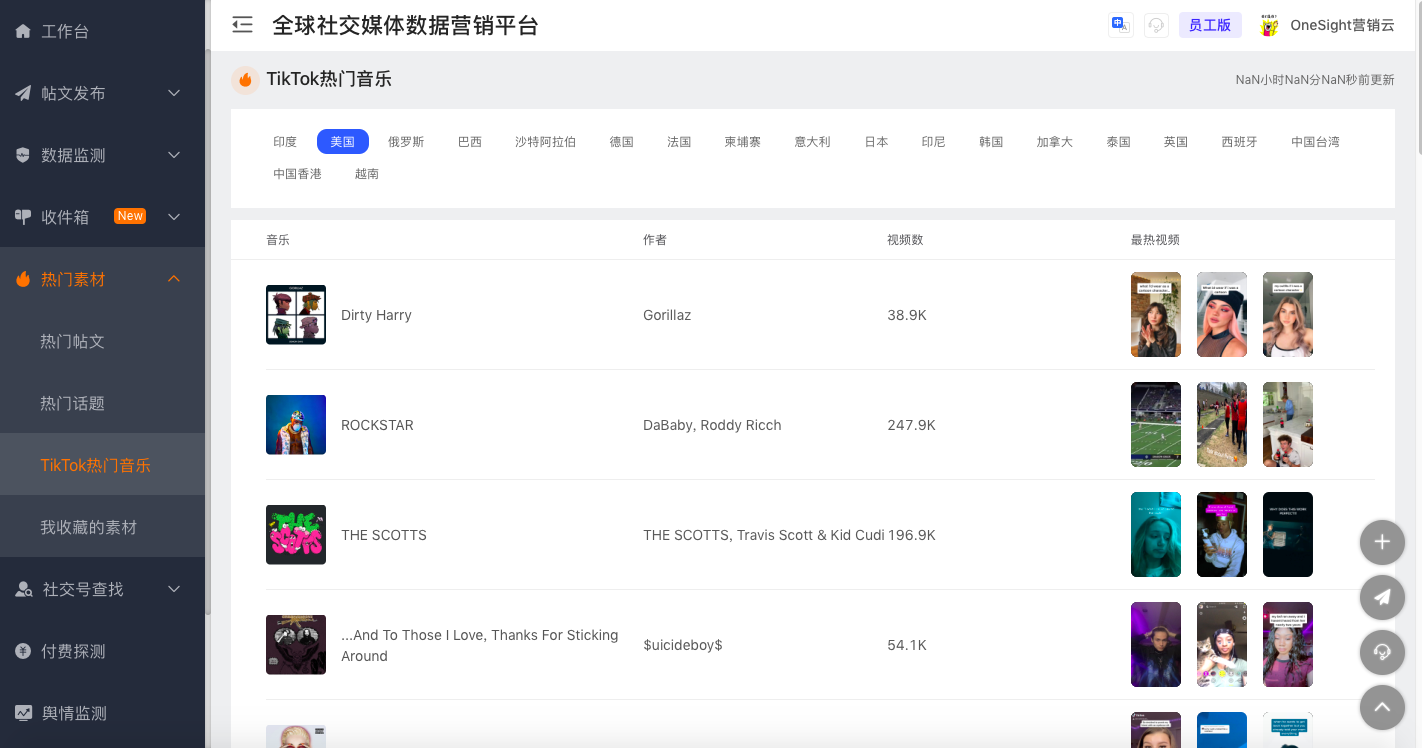Screen dimensions: 1422x748
Task: Switch to the 韩国 country tab
Action: [x=991, y=142]
